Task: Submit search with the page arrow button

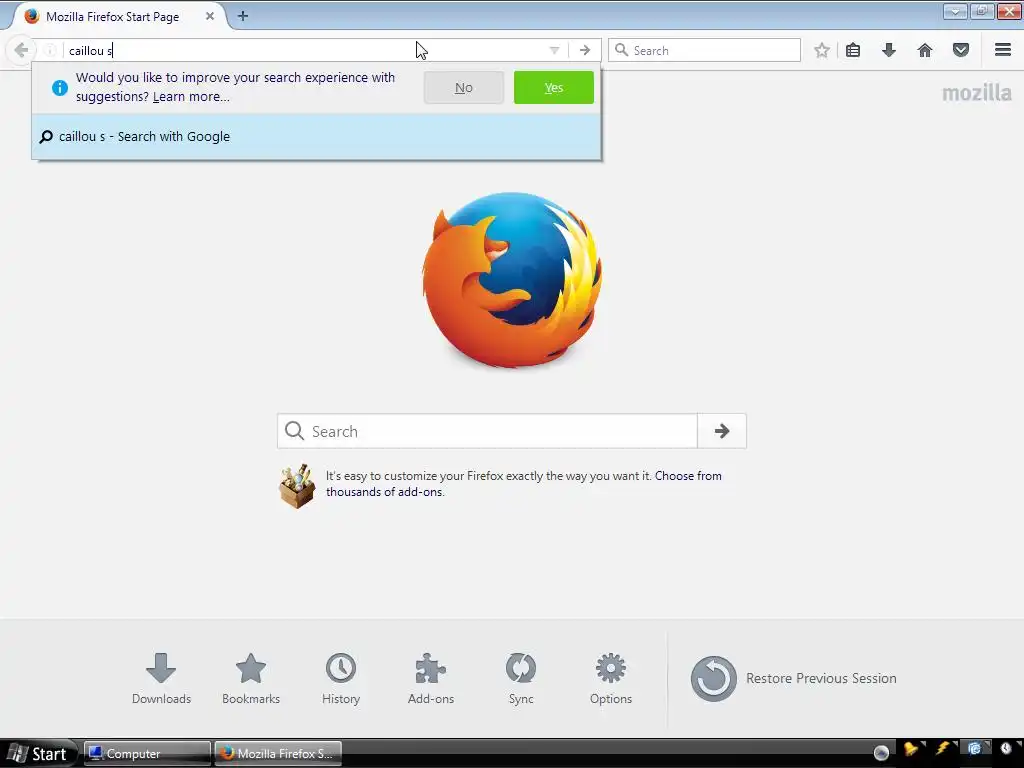Action: coord(722,431)
